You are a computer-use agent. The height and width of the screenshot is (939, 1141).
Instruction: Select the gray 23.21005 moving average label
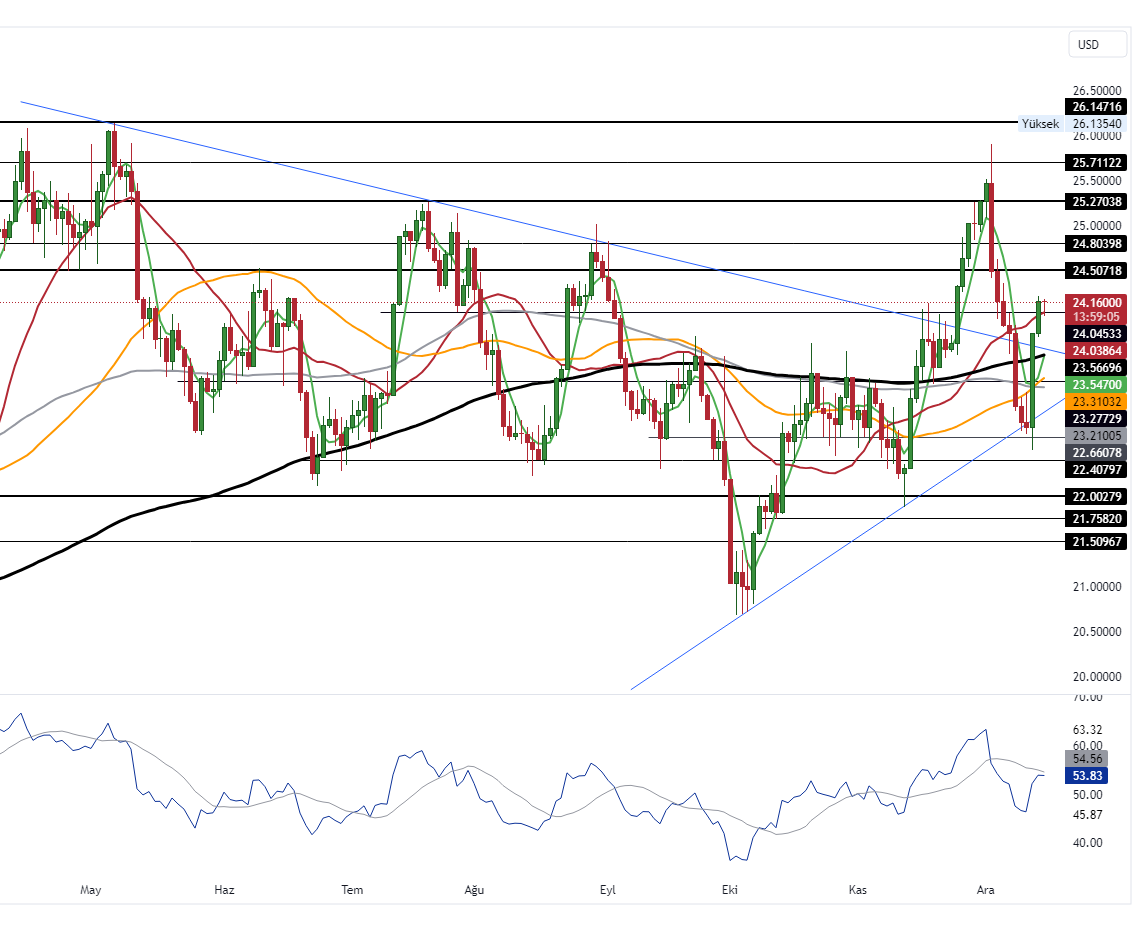point(1097,436)
